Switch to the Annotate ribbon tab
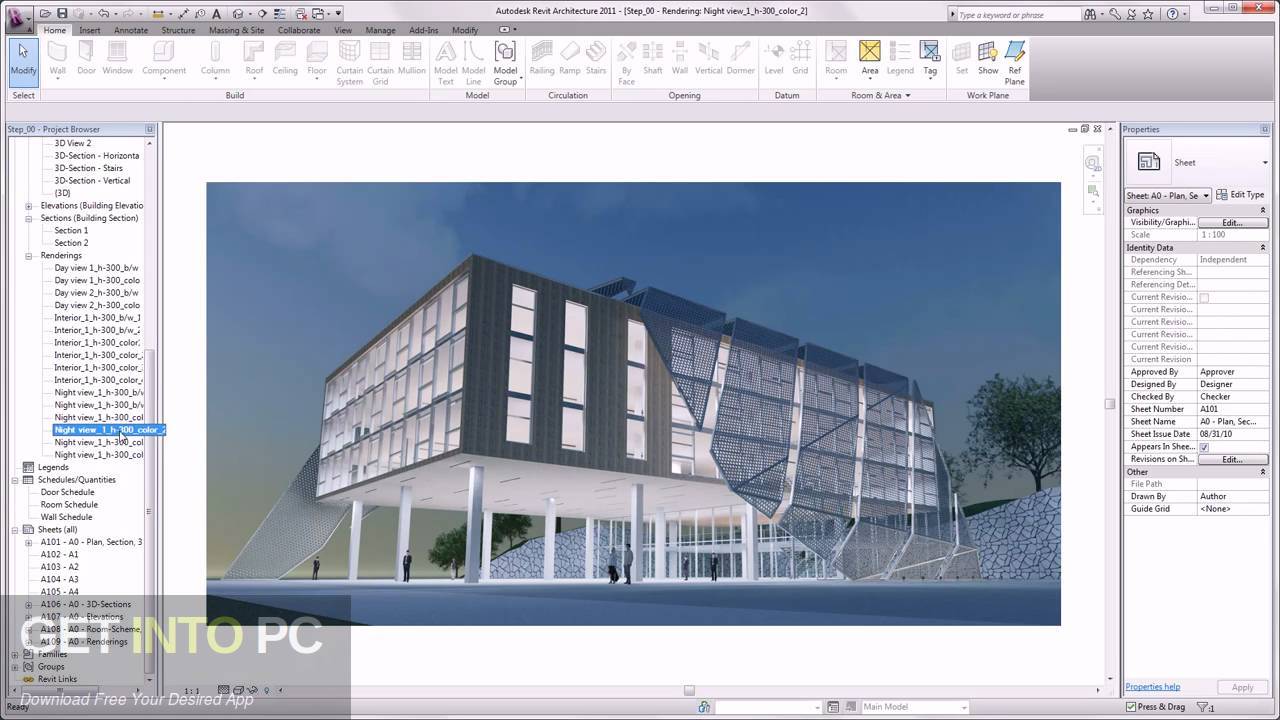This screenshot has width=1280, height=720. pyautogui.click(x=130, y=30)
